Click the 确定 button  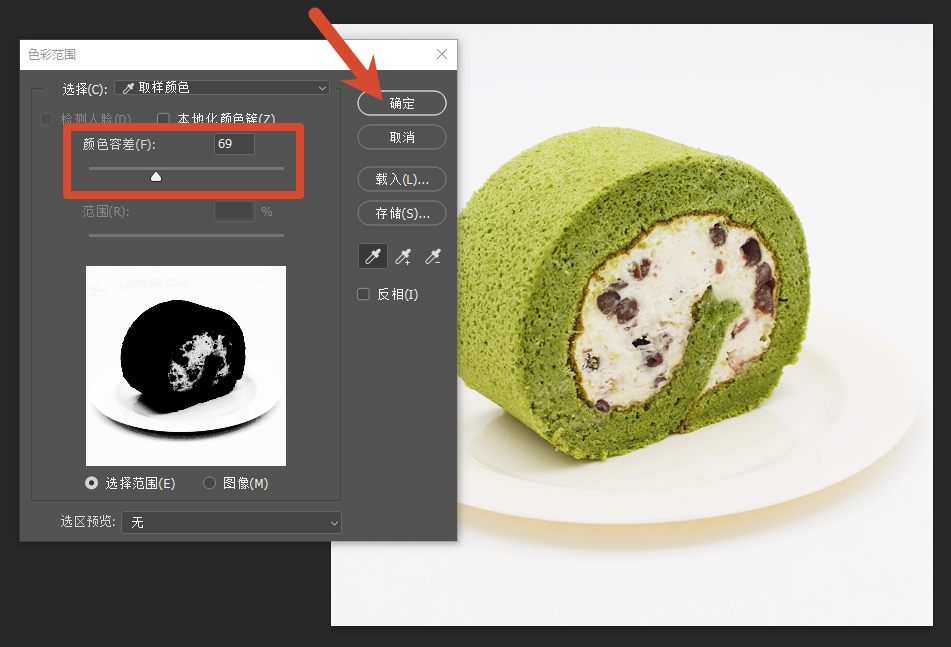402,103
